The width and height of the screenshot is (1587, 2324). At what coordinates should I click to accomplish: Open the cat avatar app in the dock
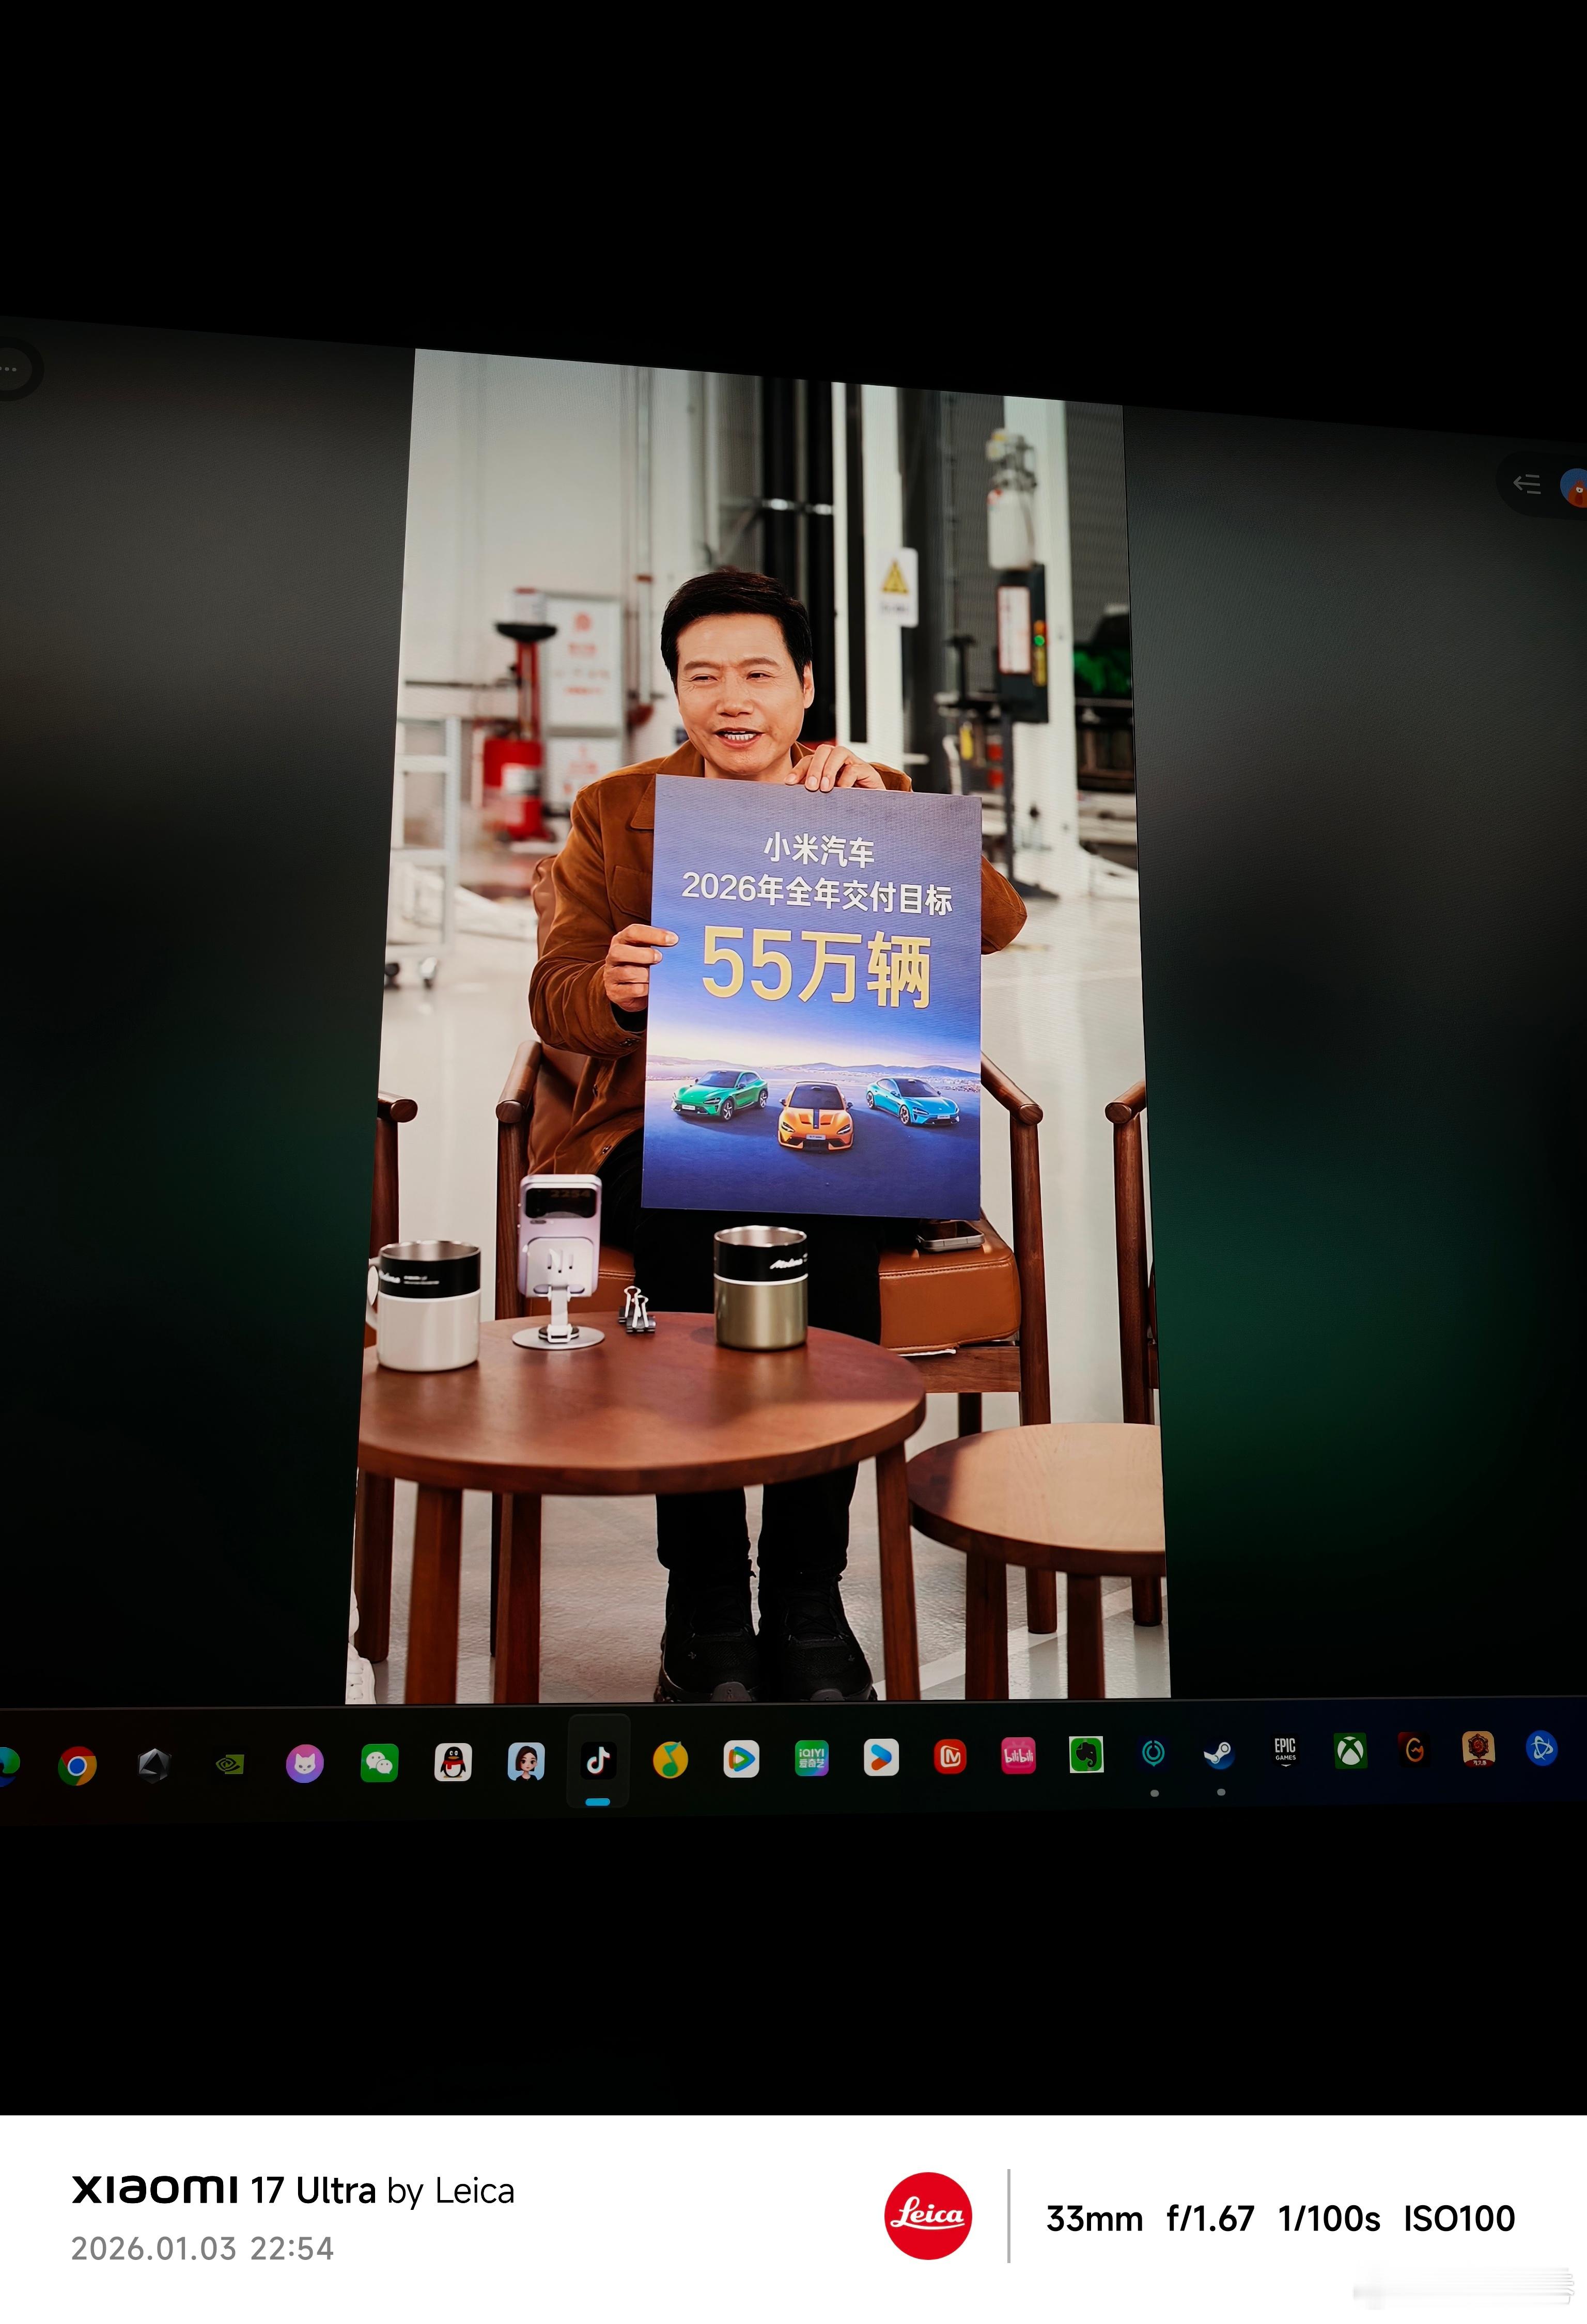[305, 1763]
